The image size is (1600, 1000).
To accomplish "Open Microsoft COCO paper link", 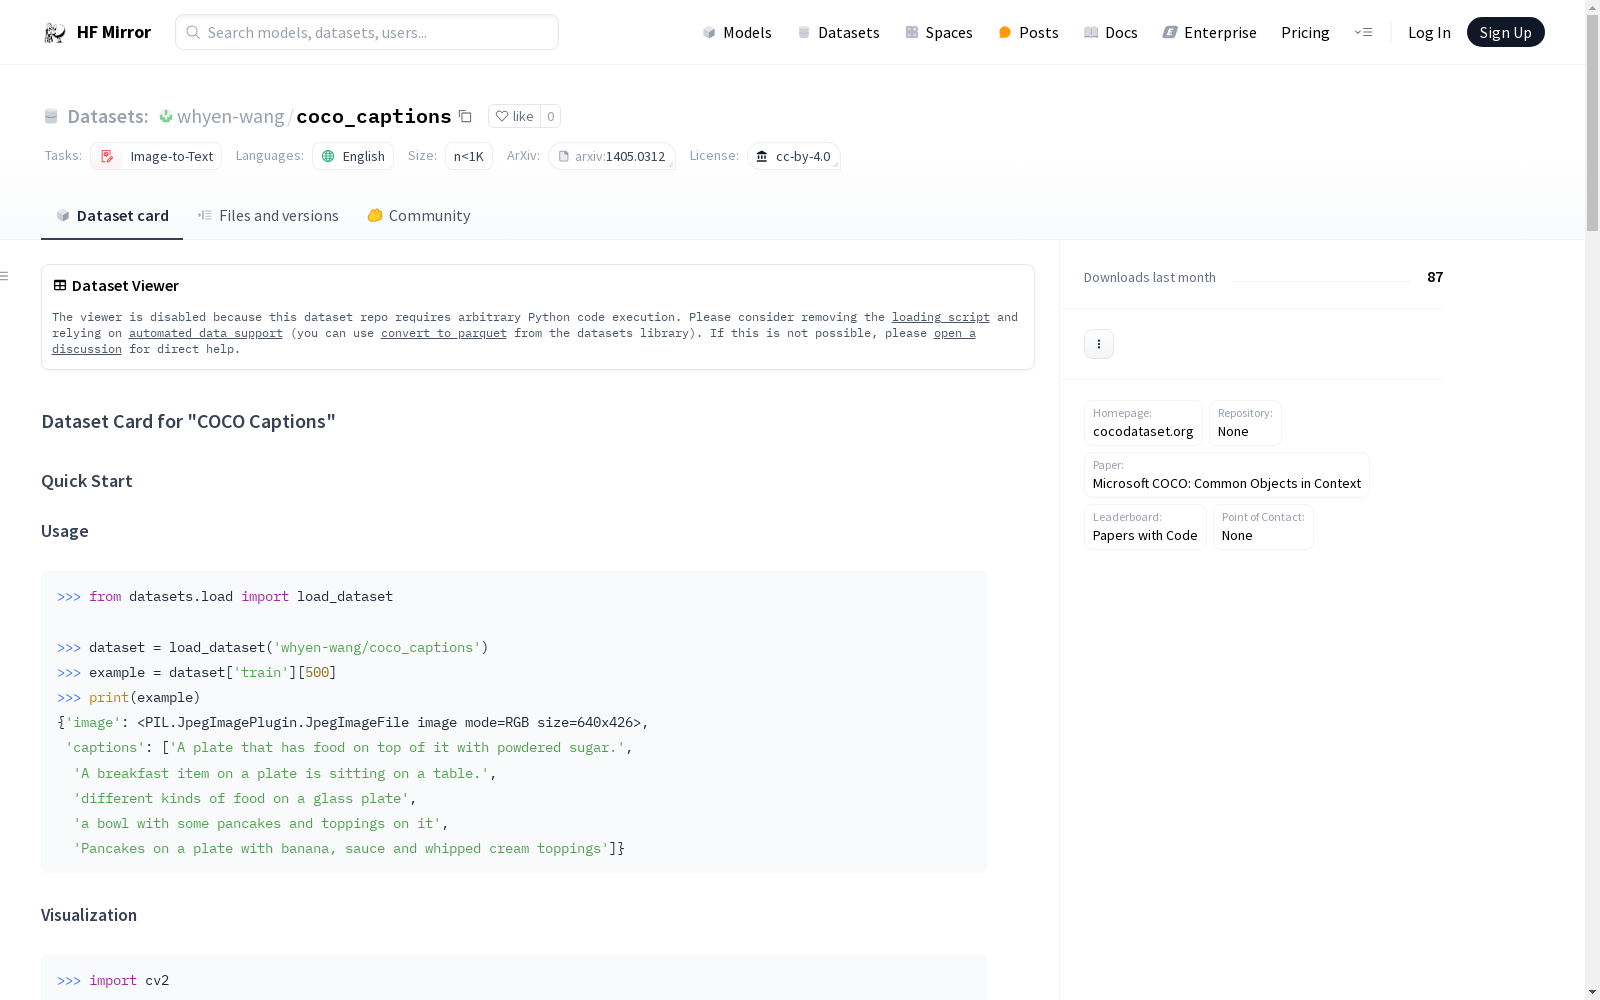I will (1227, 475).
